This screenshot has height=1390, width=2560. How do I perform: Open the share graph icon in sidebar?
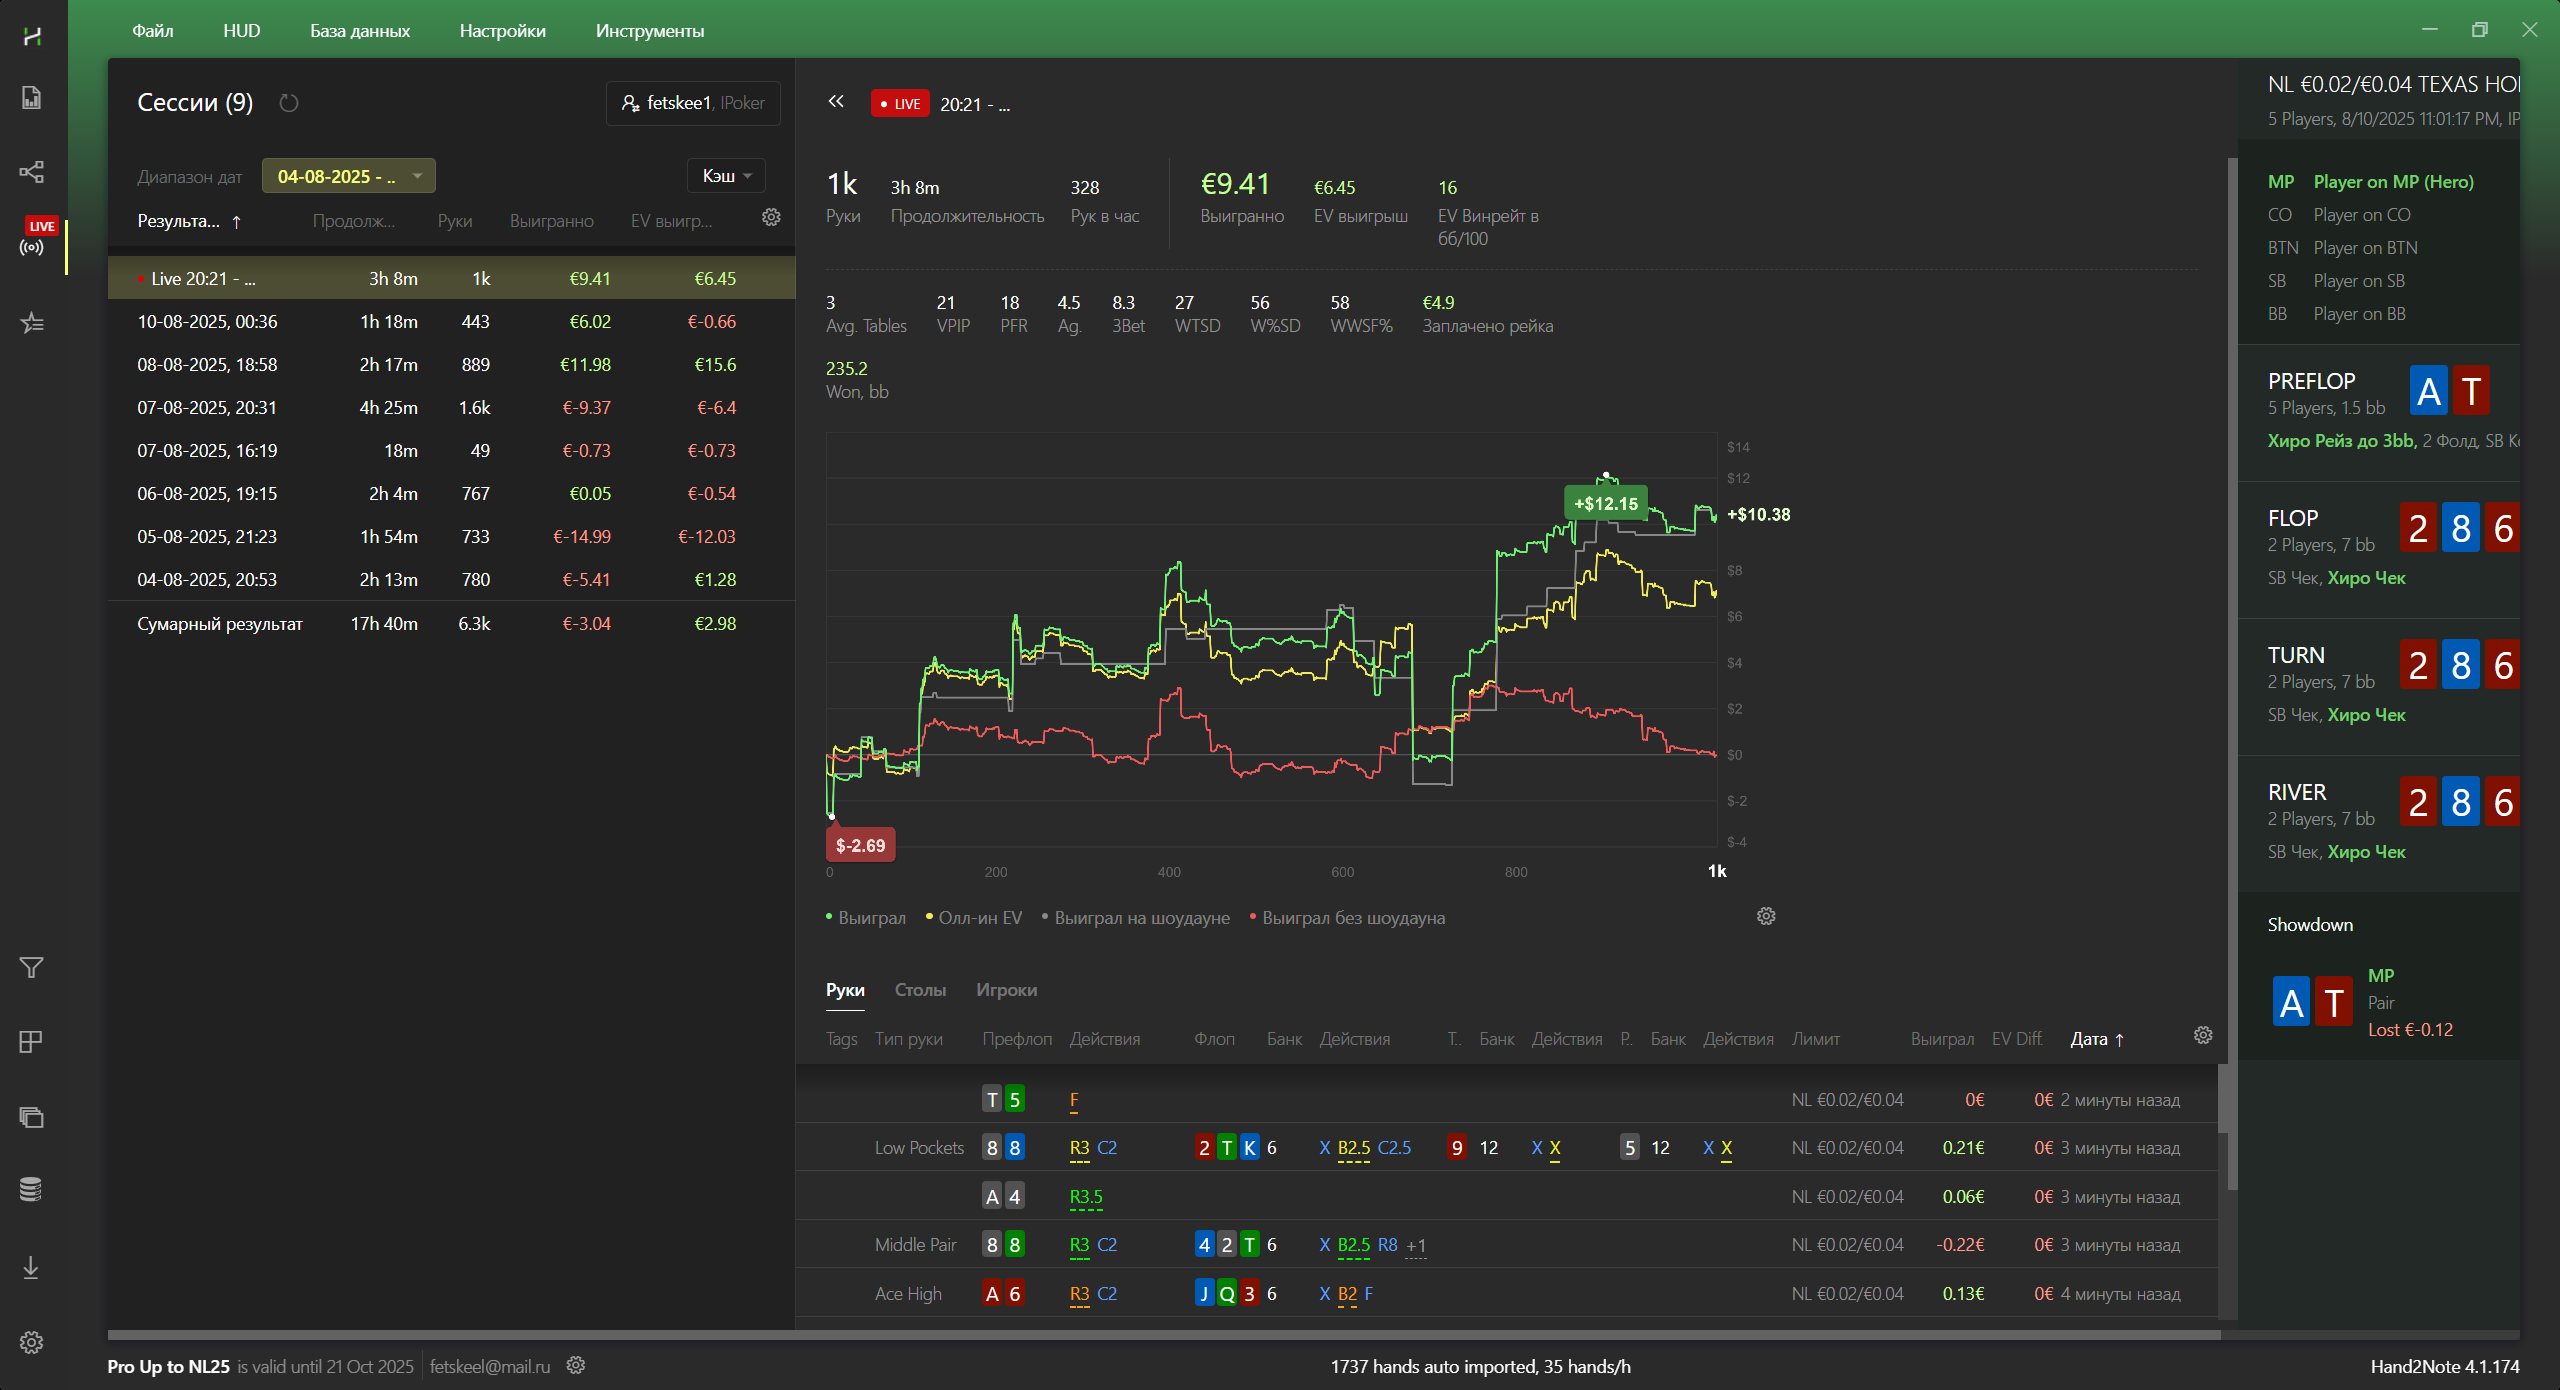pos(32,171)
